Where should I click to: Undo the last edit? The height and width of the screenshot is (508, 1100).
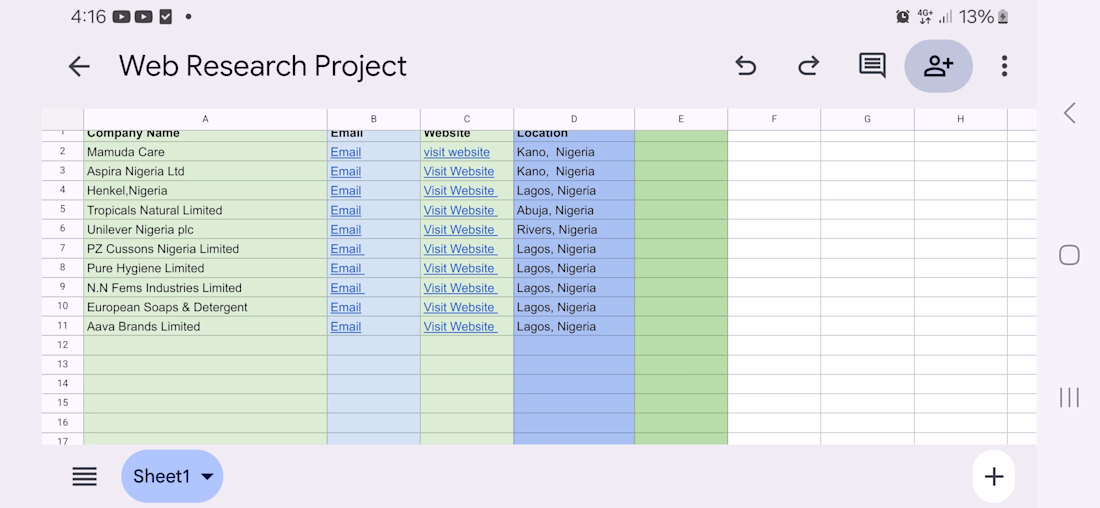[745, 66]
